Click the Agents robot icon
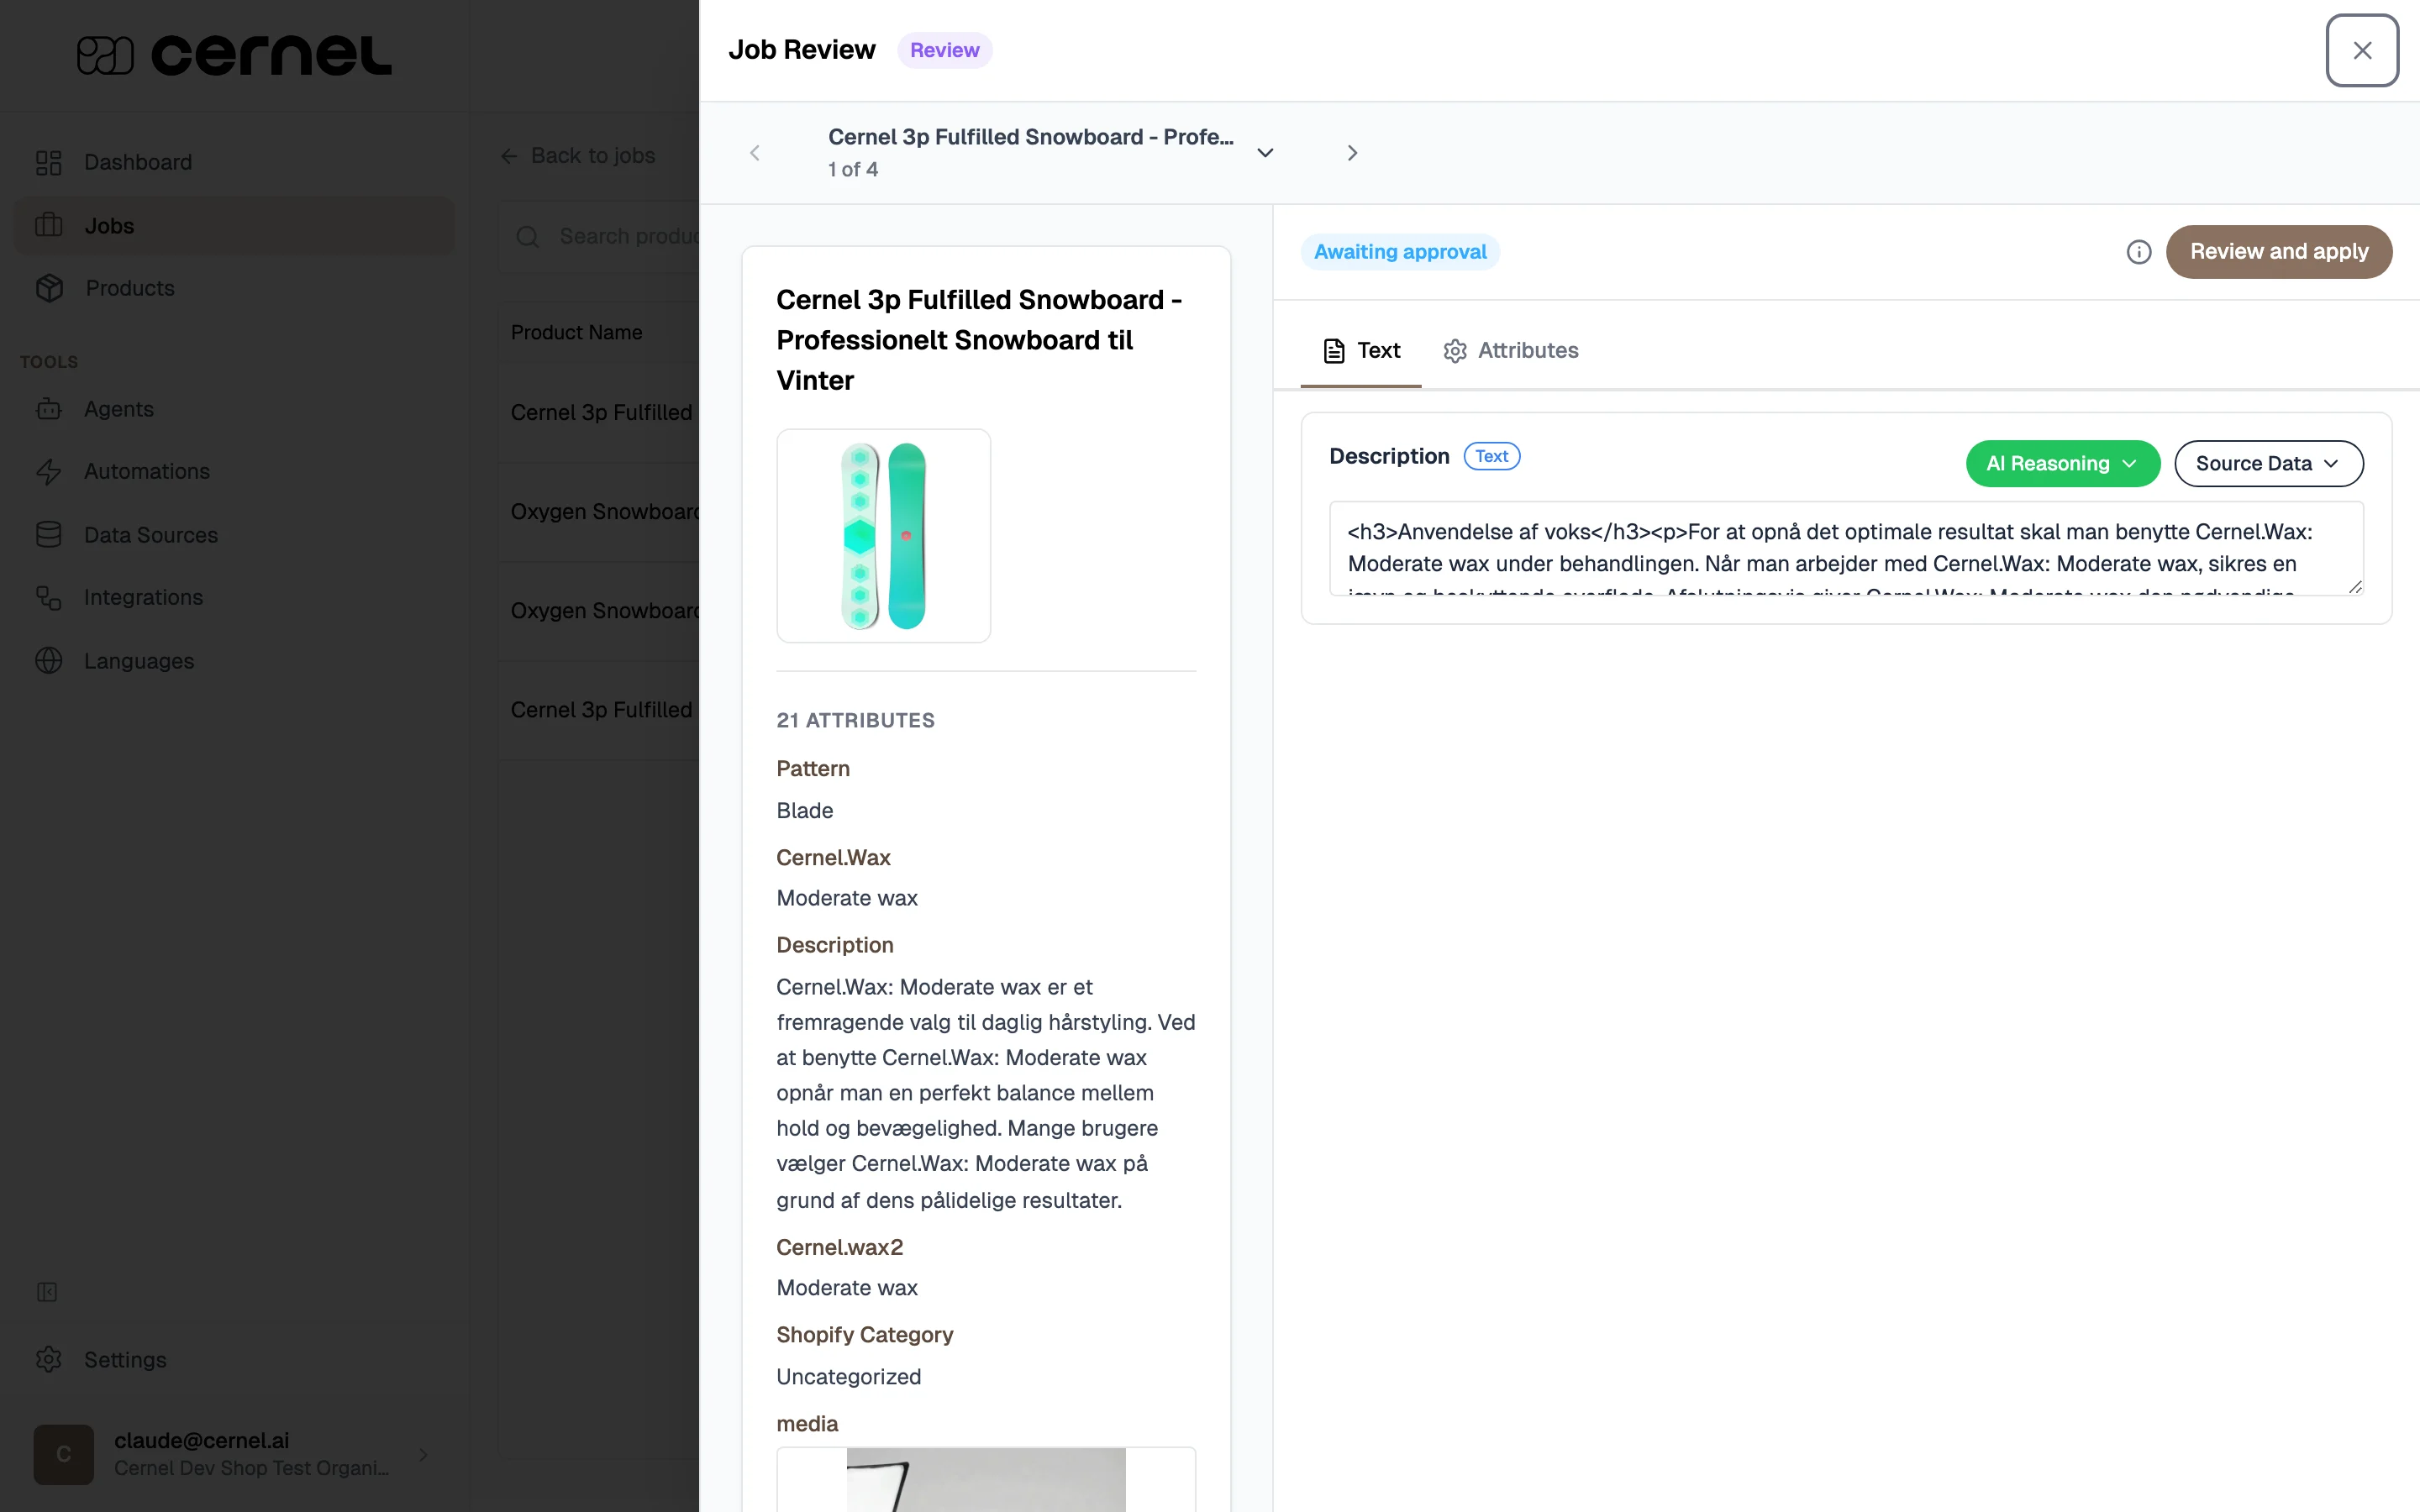Screen dimensions: 2420x1512 point(49,409)
